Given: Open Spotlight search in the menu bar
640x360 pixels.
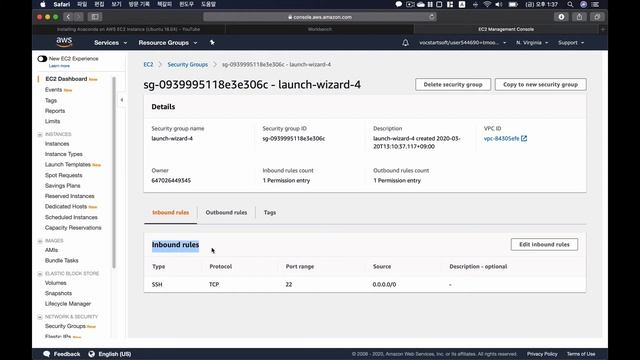Looking at the screenshot, I should [x=570, y=4].
